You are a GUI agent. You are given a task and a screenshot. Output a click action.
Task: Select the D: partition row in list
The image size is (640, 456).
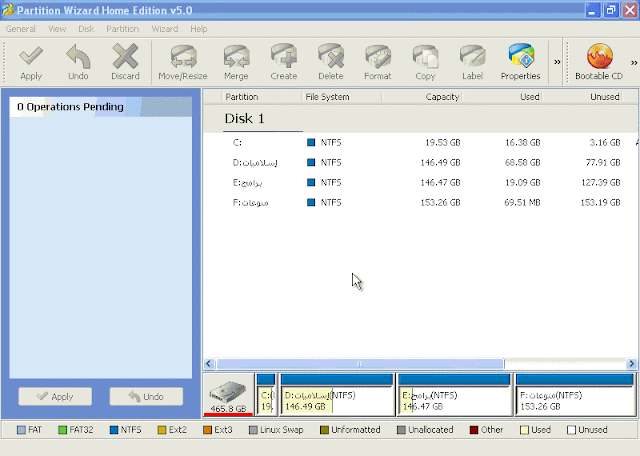tap(420, 162)
